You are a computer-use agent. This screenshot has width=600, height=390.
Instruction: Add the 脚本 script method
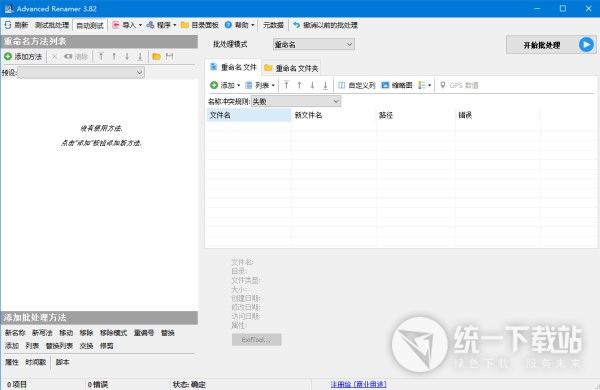62,362
